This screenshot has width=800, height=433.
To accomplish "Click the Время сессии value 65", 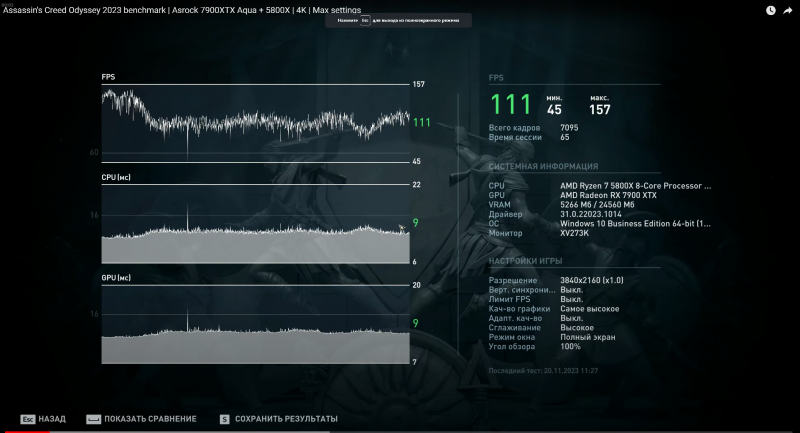I will click(x=565, y=137).
